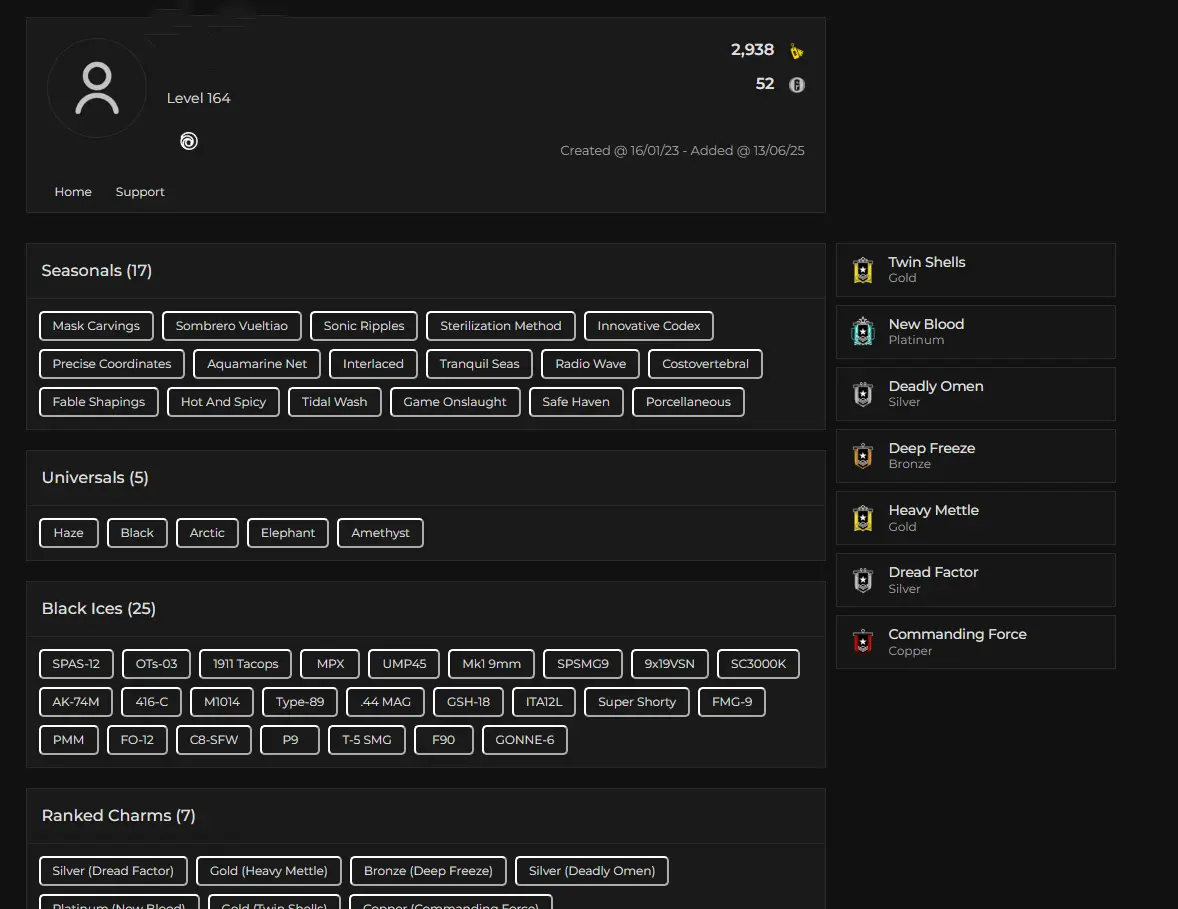This screenshot has height=909, width=1178.
Task: Choose the GONNE-6 black ice tag
Action: click(x=525, y=740)
